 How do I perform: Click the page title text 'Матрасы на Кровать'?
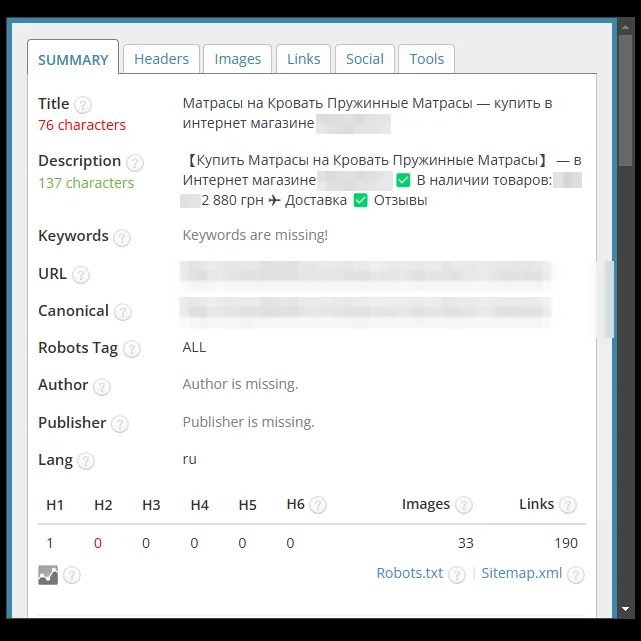[x=253, y=103]
